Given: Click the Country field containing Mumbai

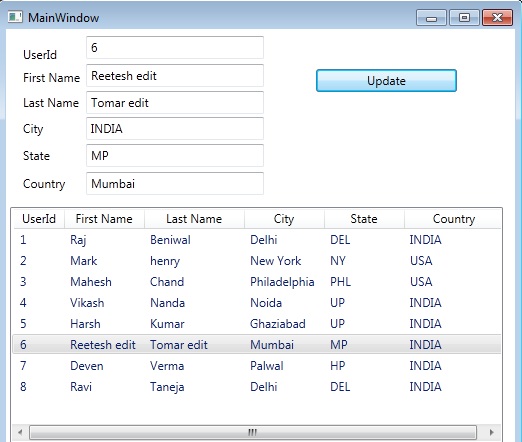Looking at the screenshot, I should [x=175, y=184].
